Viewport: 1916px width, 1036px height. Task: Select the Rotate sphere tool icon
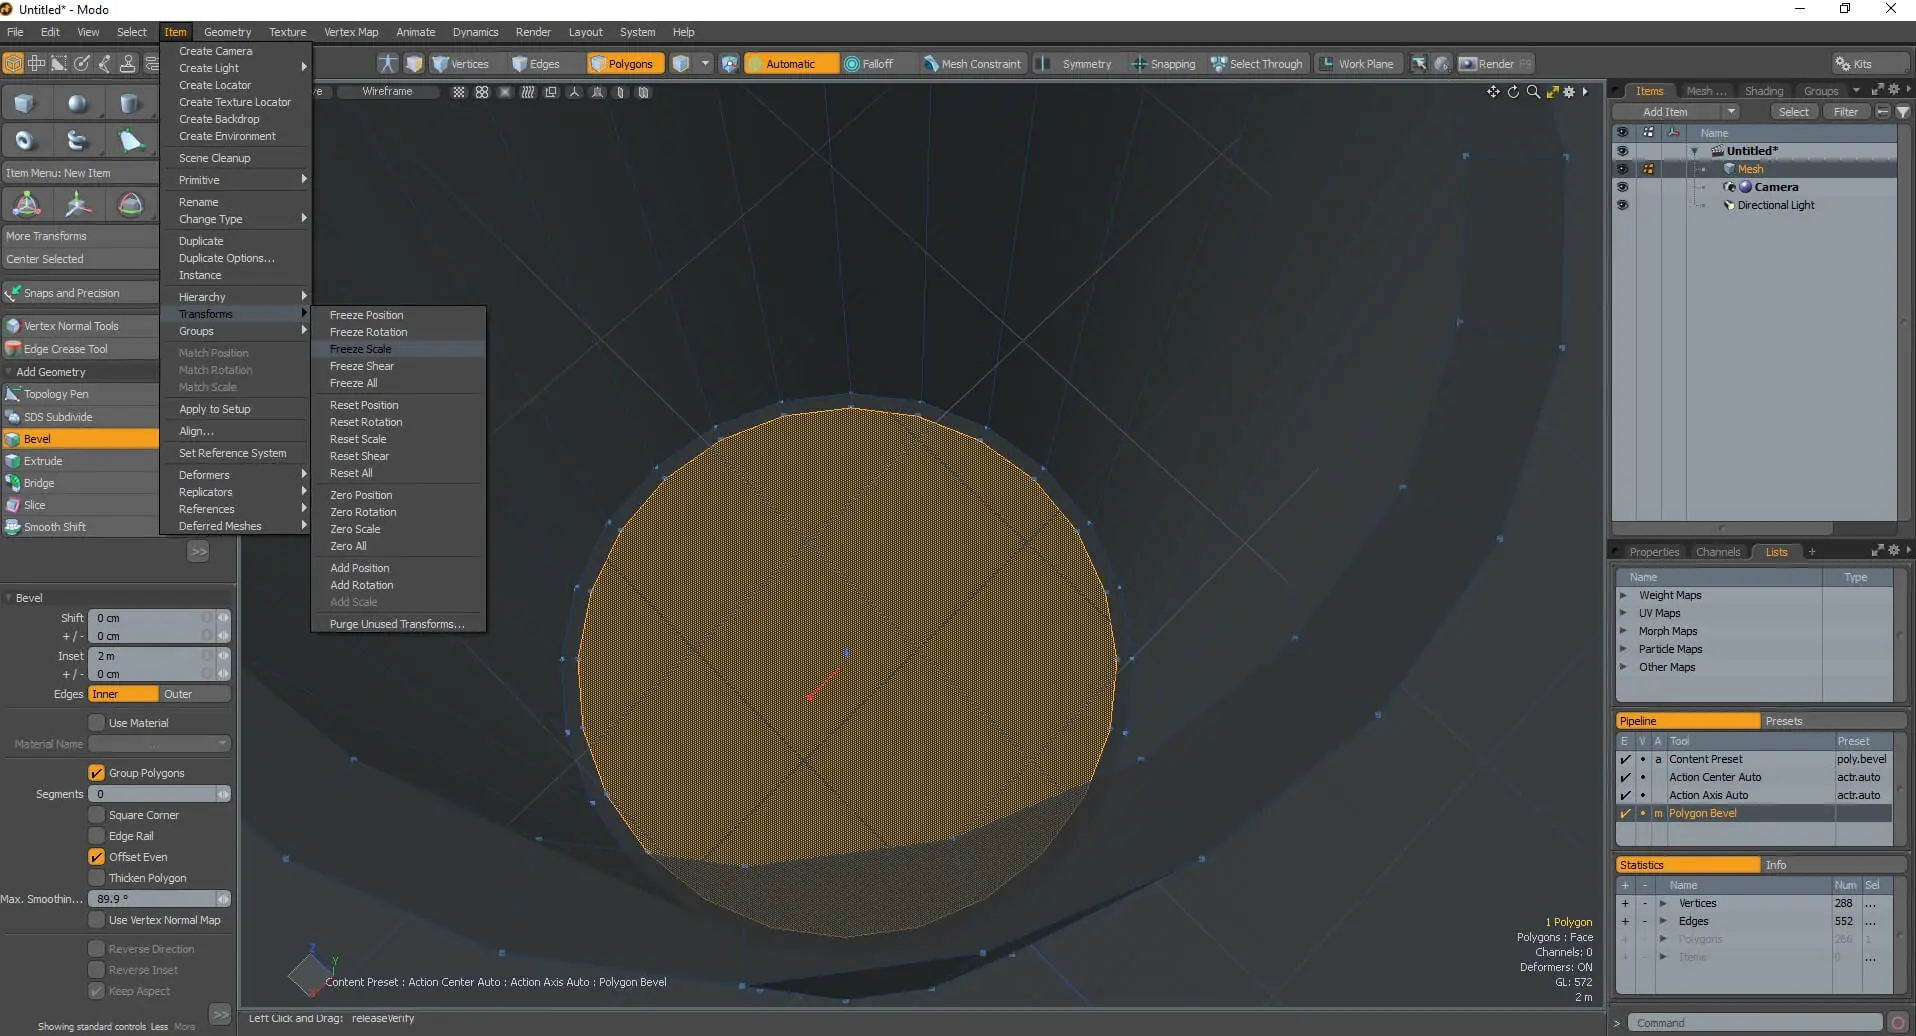130,205
